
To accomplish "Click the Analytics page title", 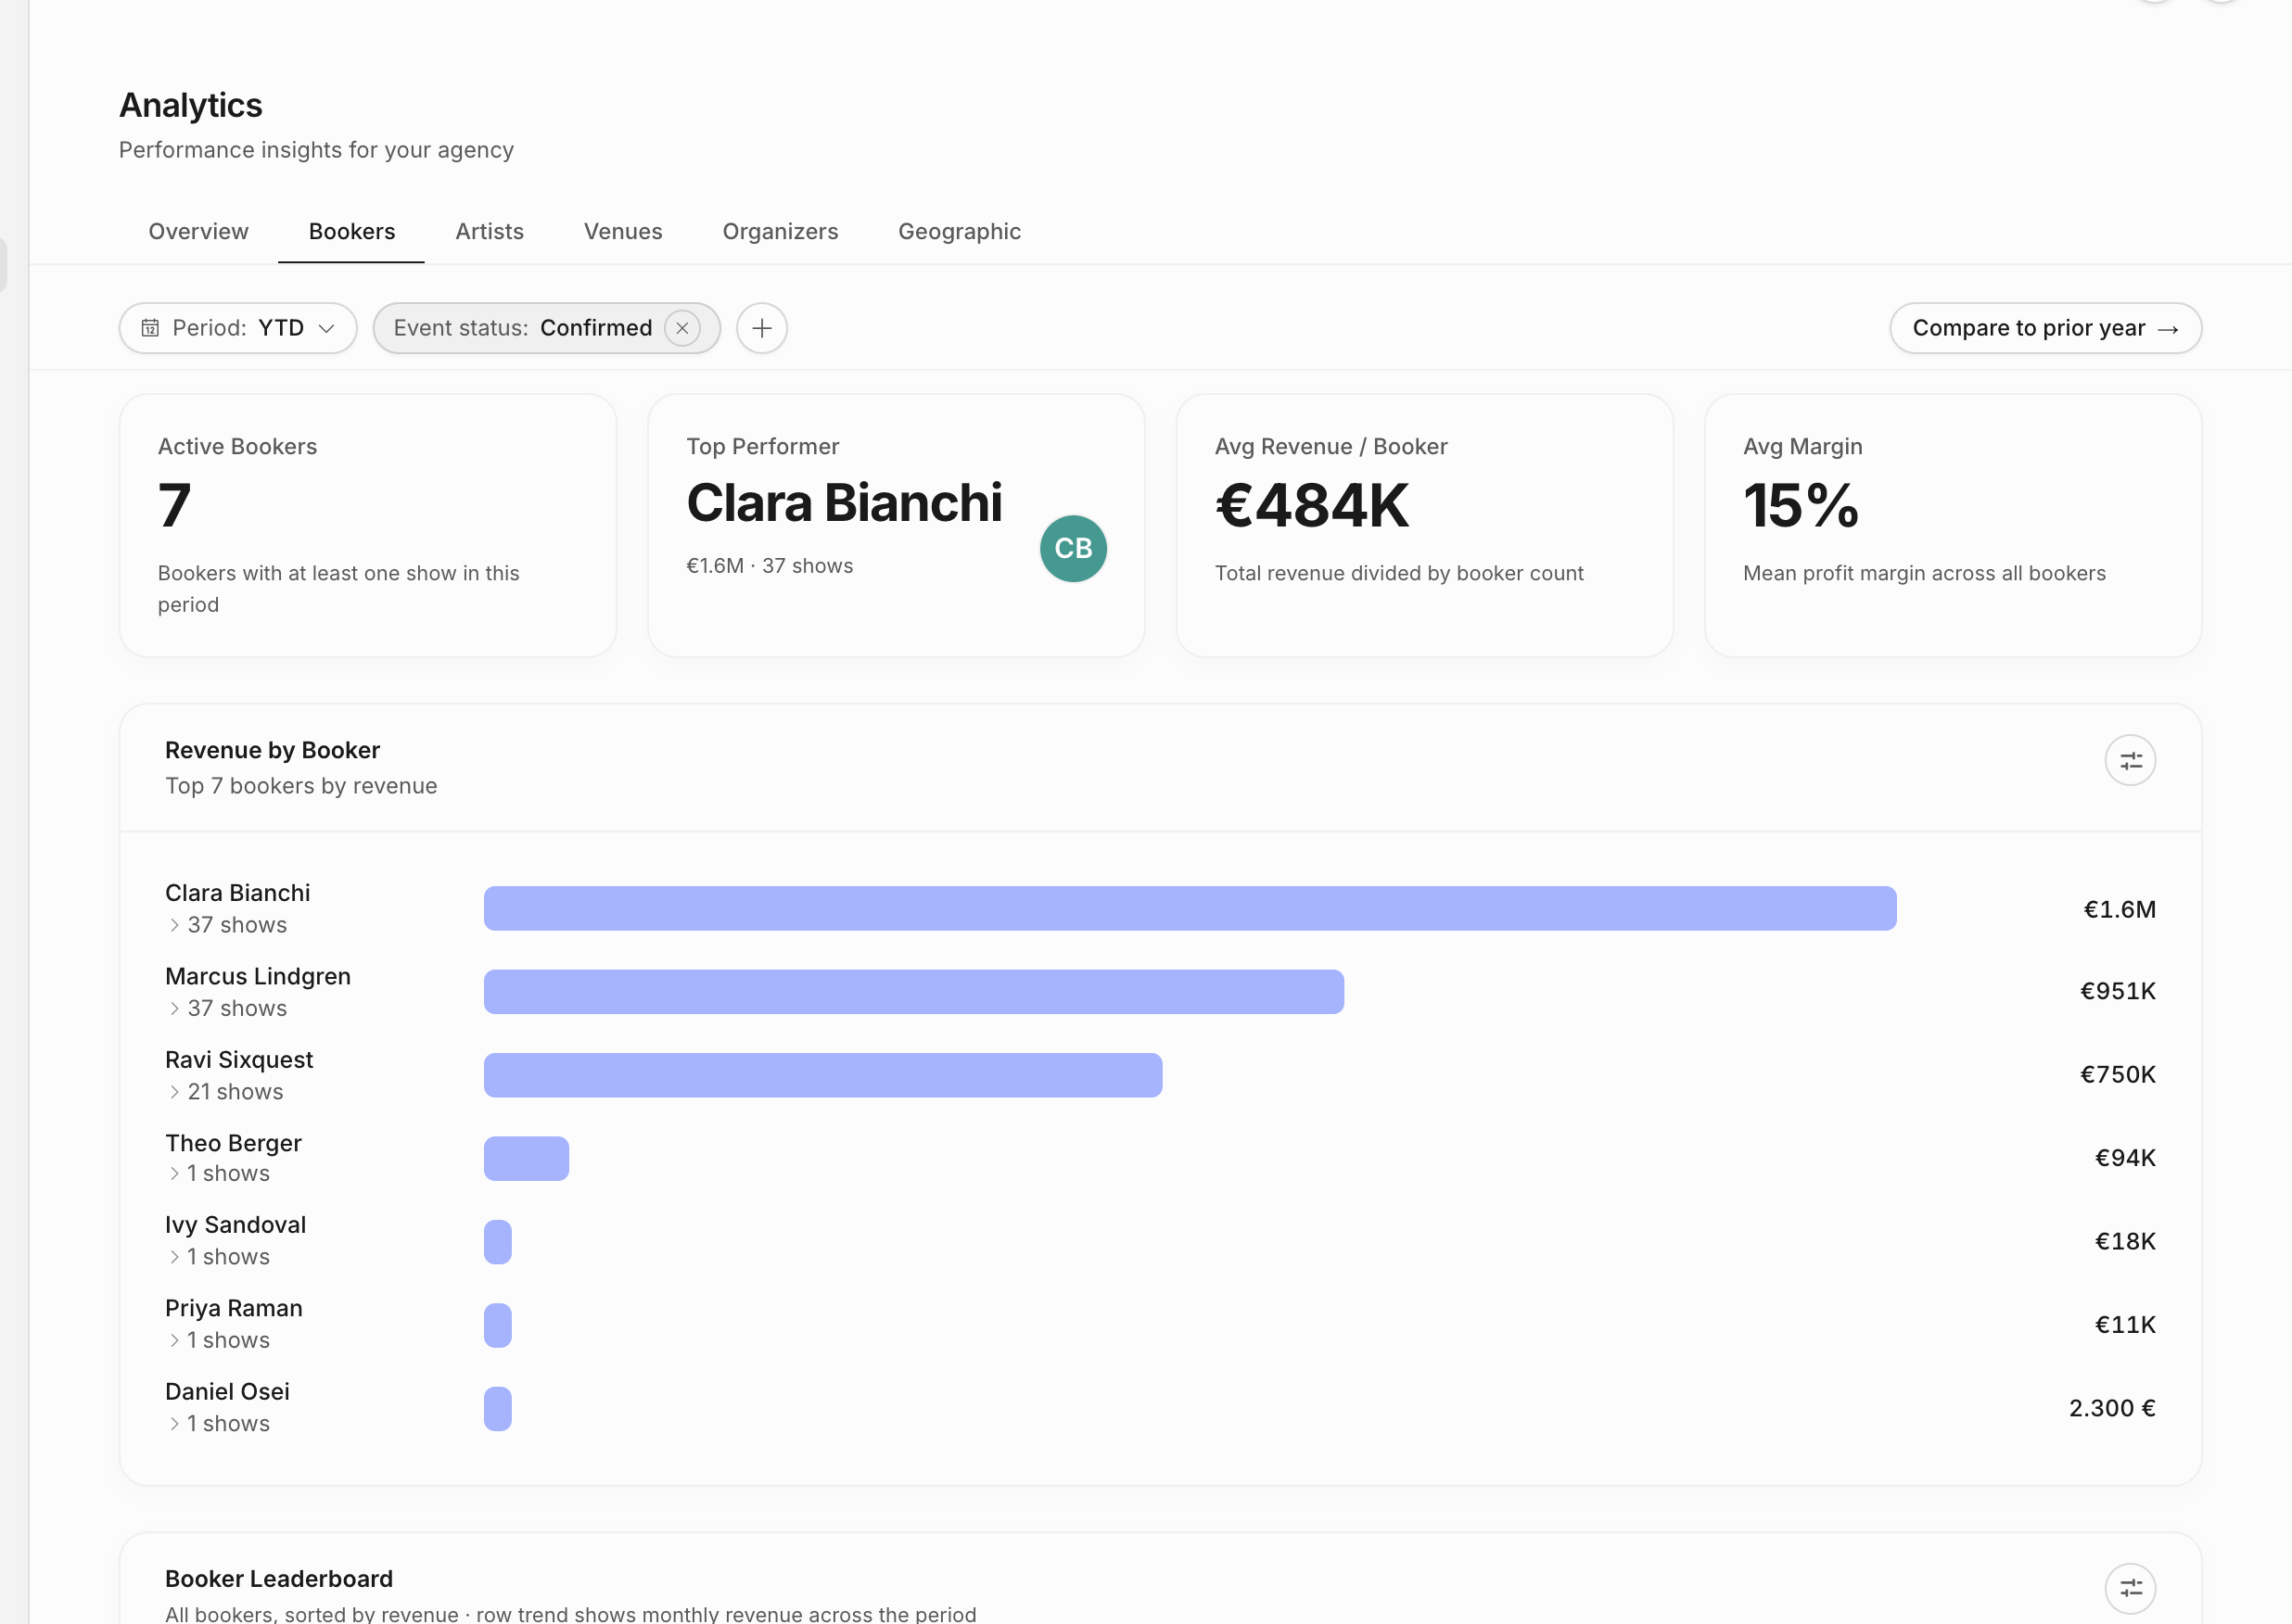I will [191, 105].
